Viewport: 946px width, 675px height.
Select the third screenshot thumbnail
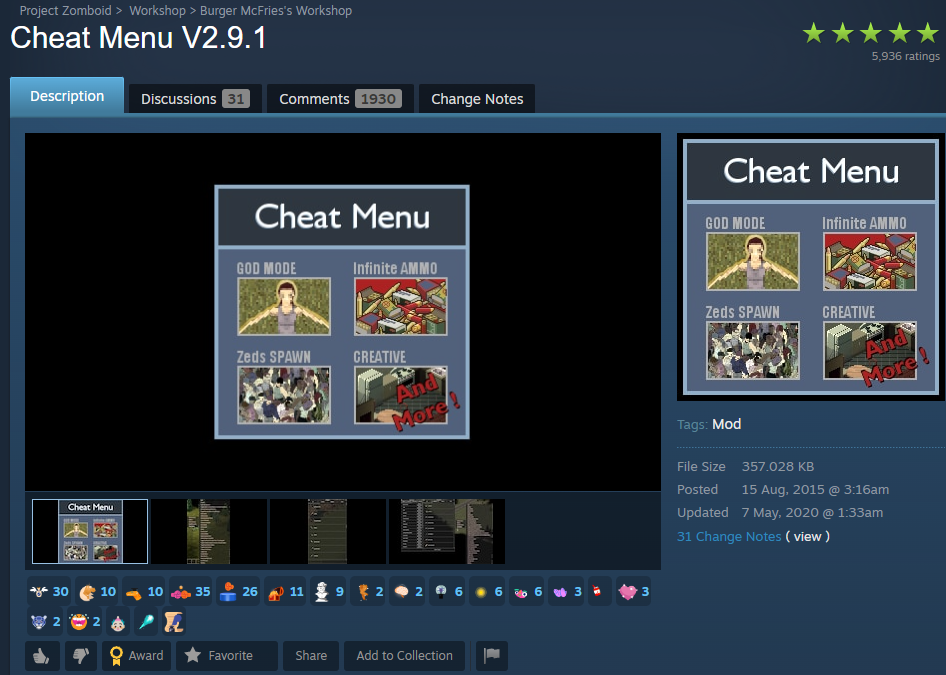coord(328,531)
